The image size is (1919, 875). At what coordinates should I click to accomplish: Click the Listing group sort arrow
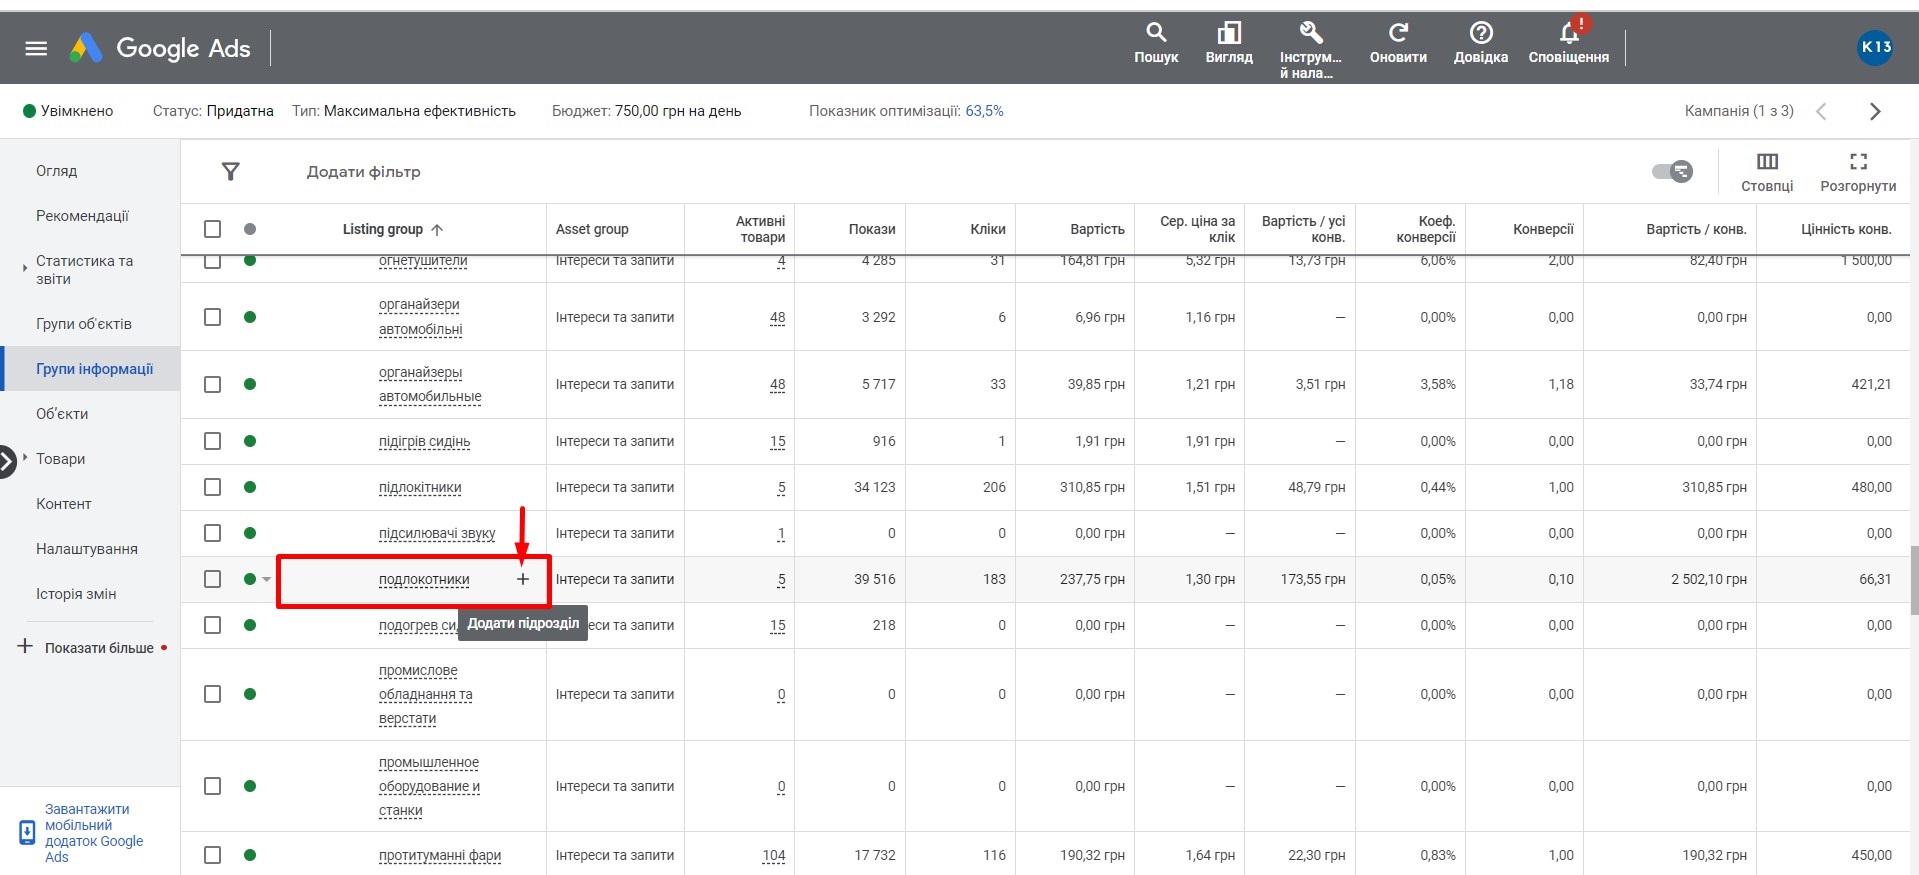tap(437, 229)
